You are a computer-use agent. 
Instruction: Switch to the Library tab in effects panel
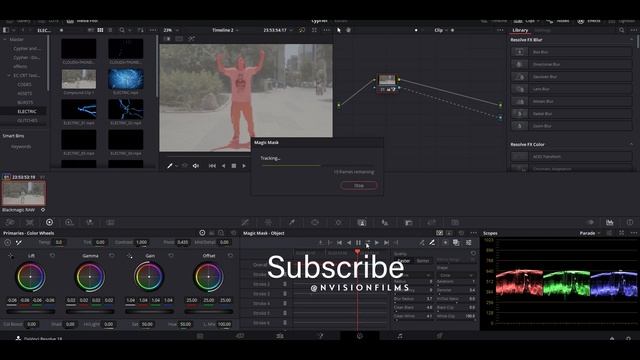pos(520,30)
